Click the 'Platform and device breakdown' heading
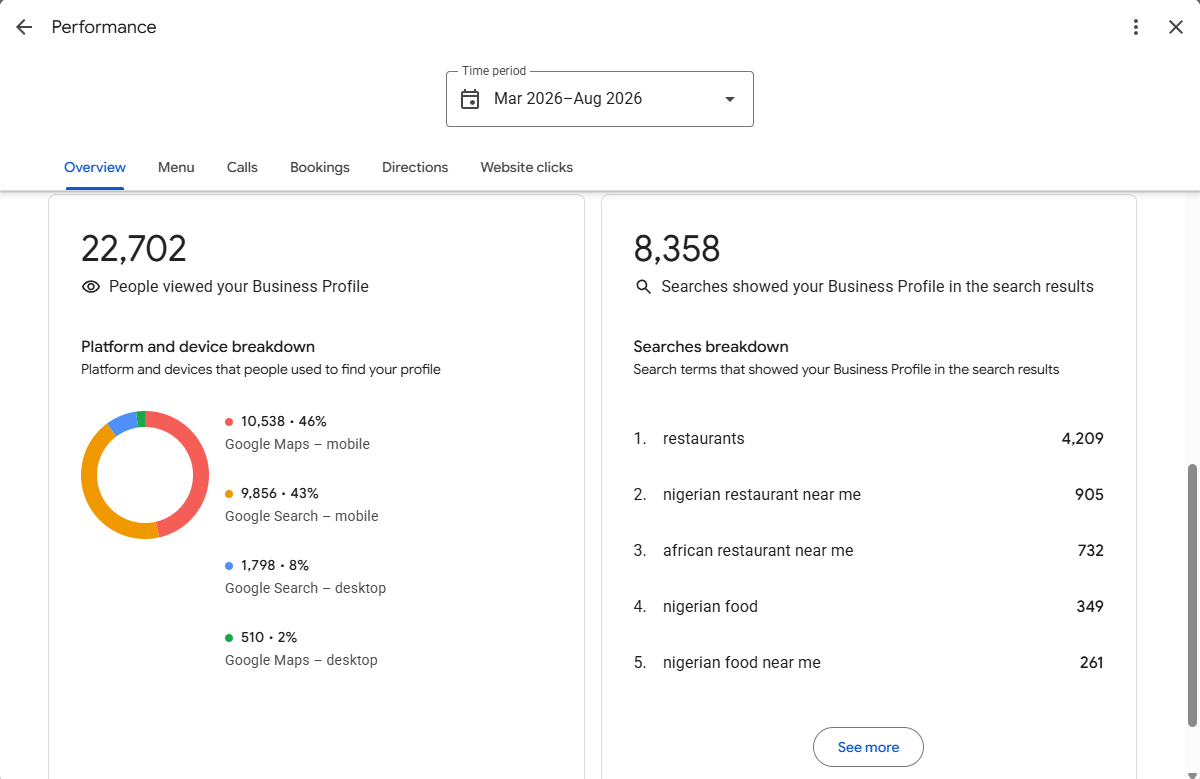This screenshot has width=1200, height=779. pos(198,347)
